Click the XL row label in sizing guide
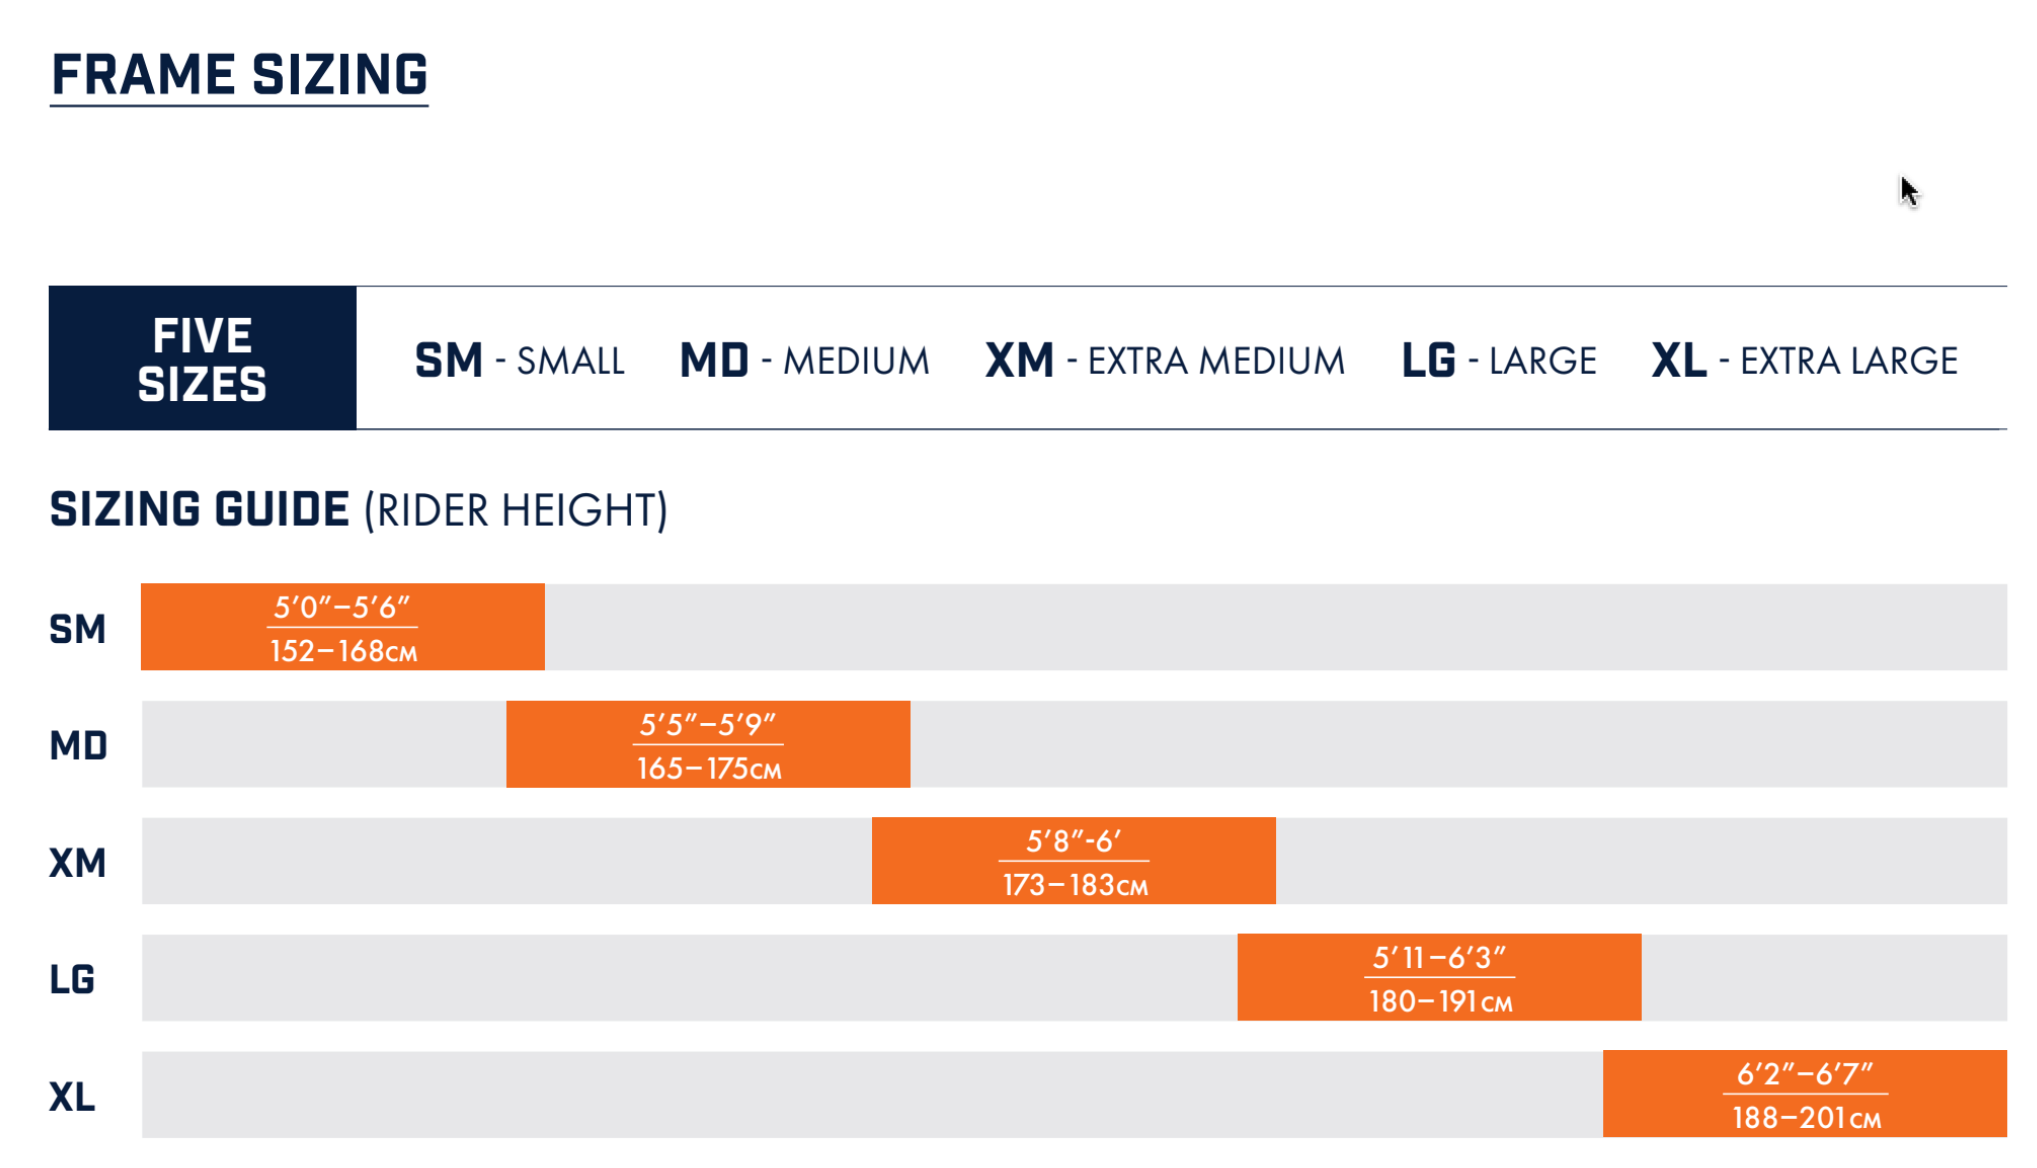 [x=72, y=1097]
